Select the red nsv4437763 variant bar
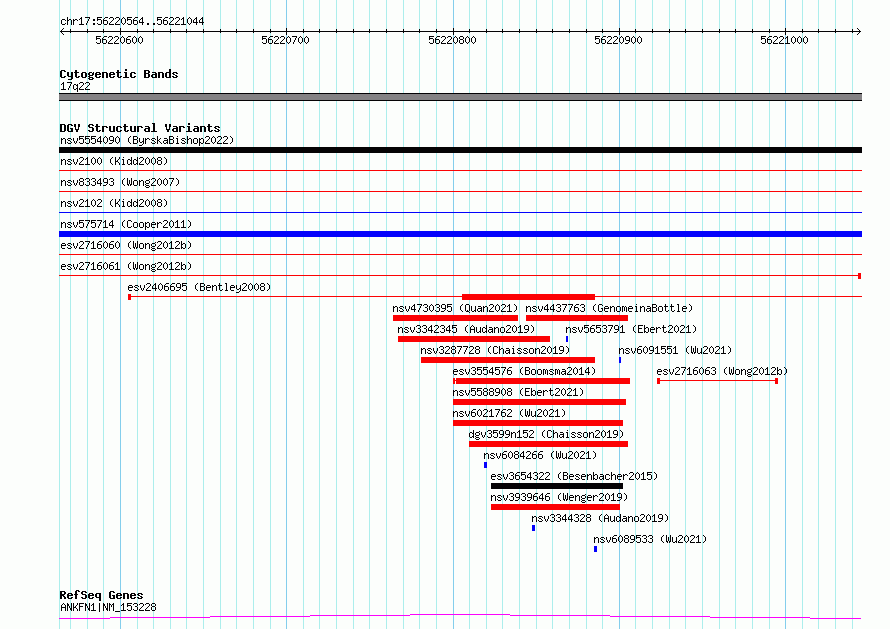 coord(577,318)
